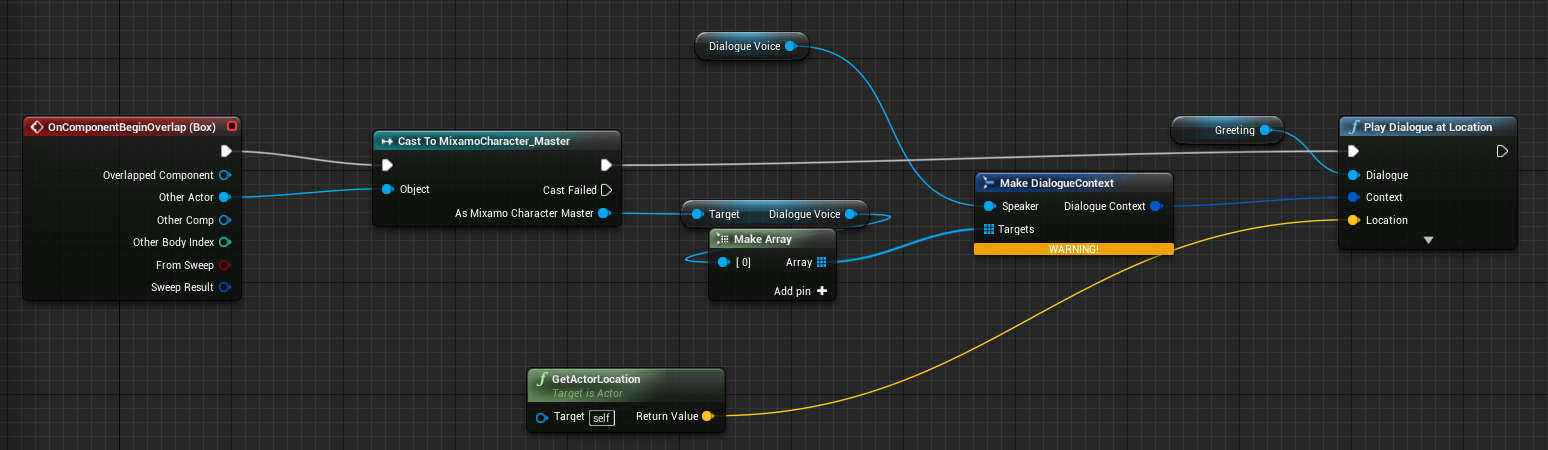
Task: Click the Sweep Result output pin
Action: pos(224,287)
